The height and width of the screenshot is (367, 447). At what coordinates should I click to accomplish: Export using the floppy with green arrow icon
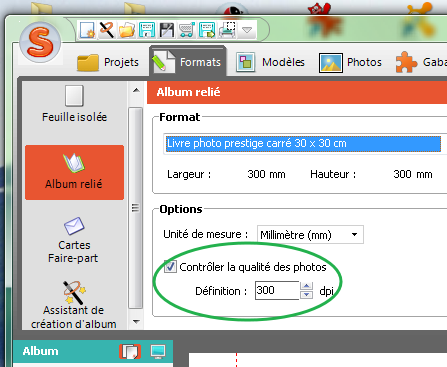pos(207,30)
